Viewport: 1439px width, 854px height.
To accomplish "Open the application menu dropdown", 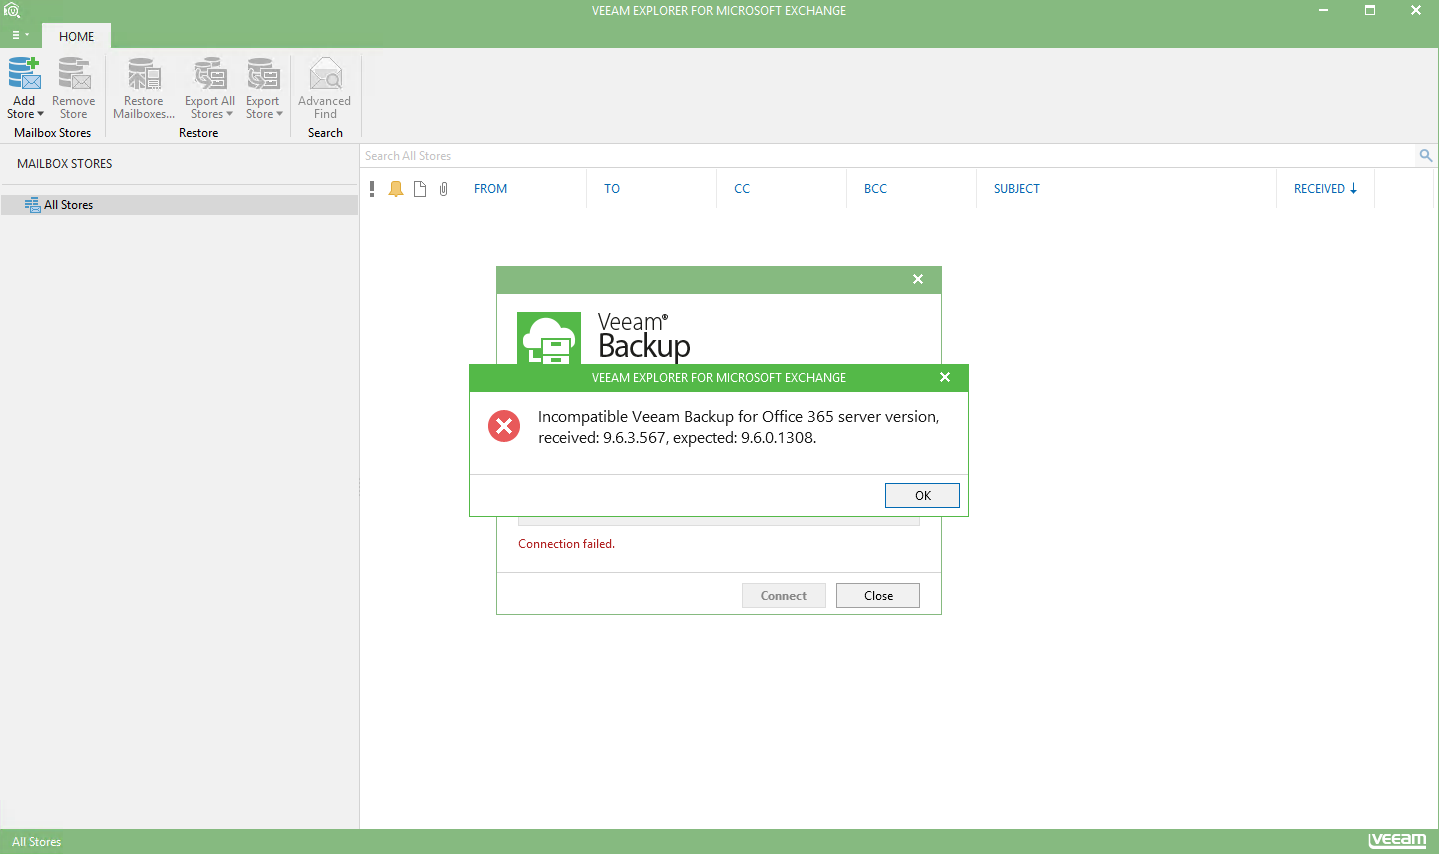I will click(20, 35).
